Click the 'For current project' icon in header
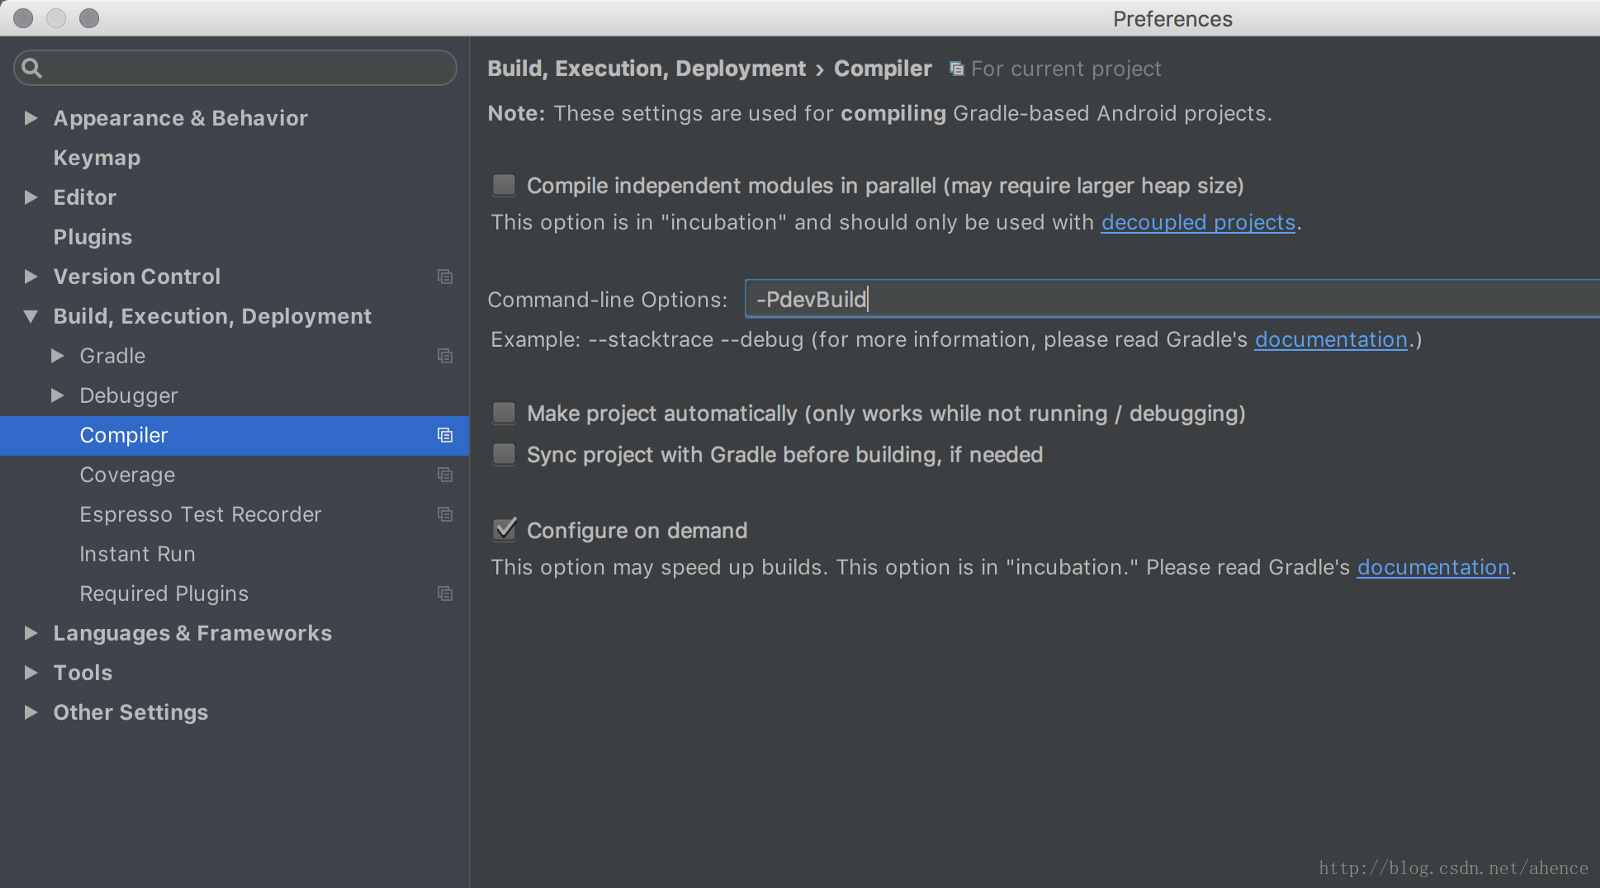1600x888 pixels. coord(957,69)
